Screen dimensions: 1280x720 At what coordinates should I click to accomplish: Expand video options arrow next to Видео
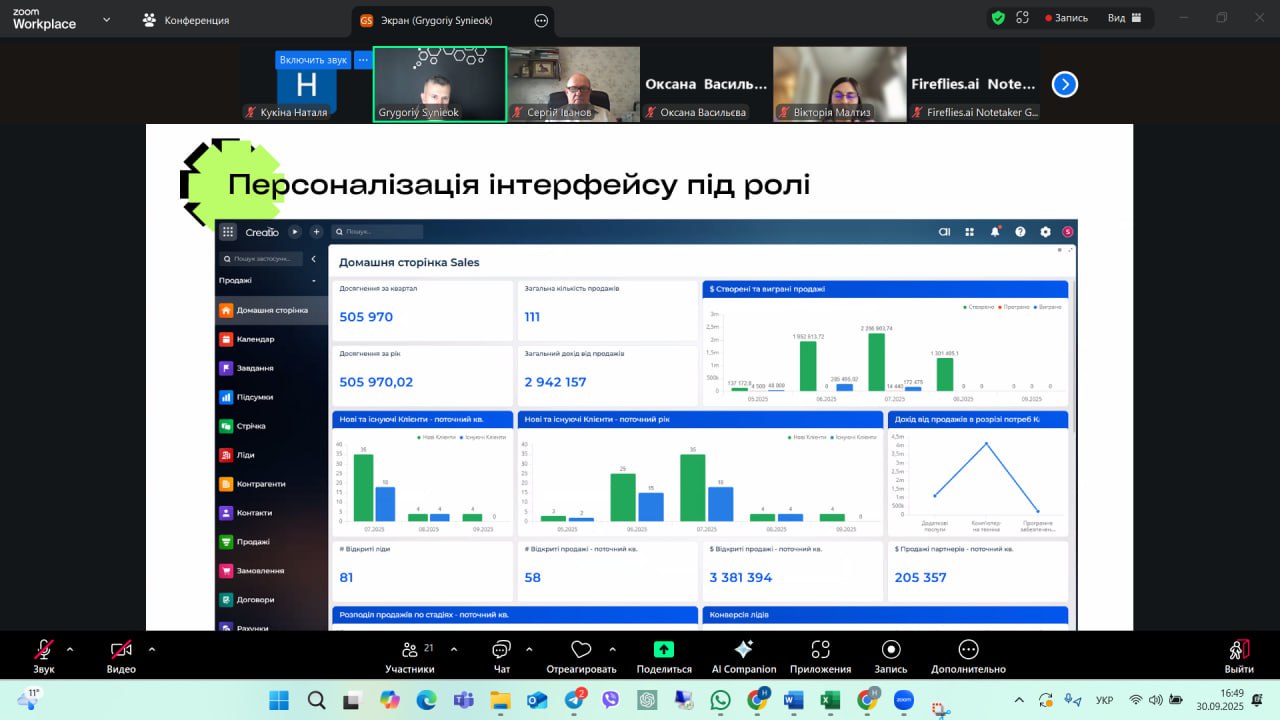point(152,648)
